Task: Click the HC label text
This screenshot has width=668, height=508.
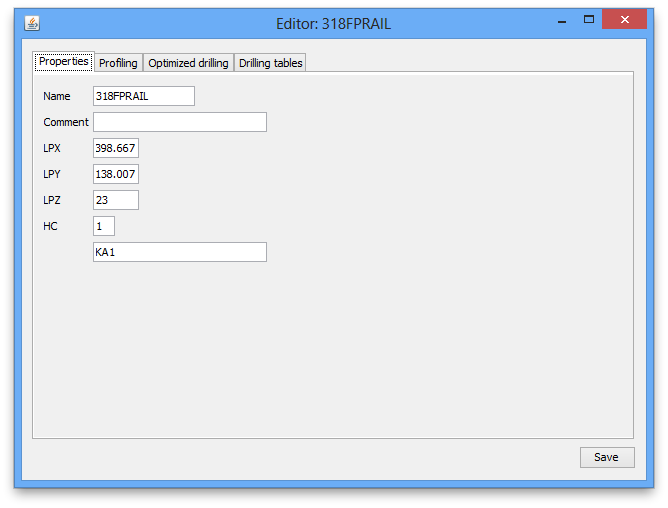Action: pos(50,226)
